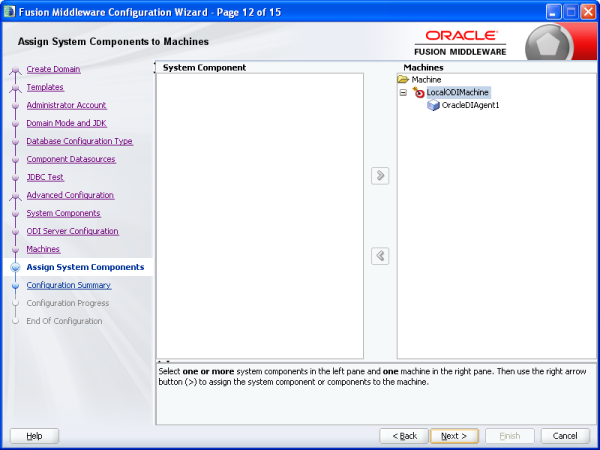Go to Configuration Summary step
Viewport: 600px width, 450px height.
[x=69, y=285]
